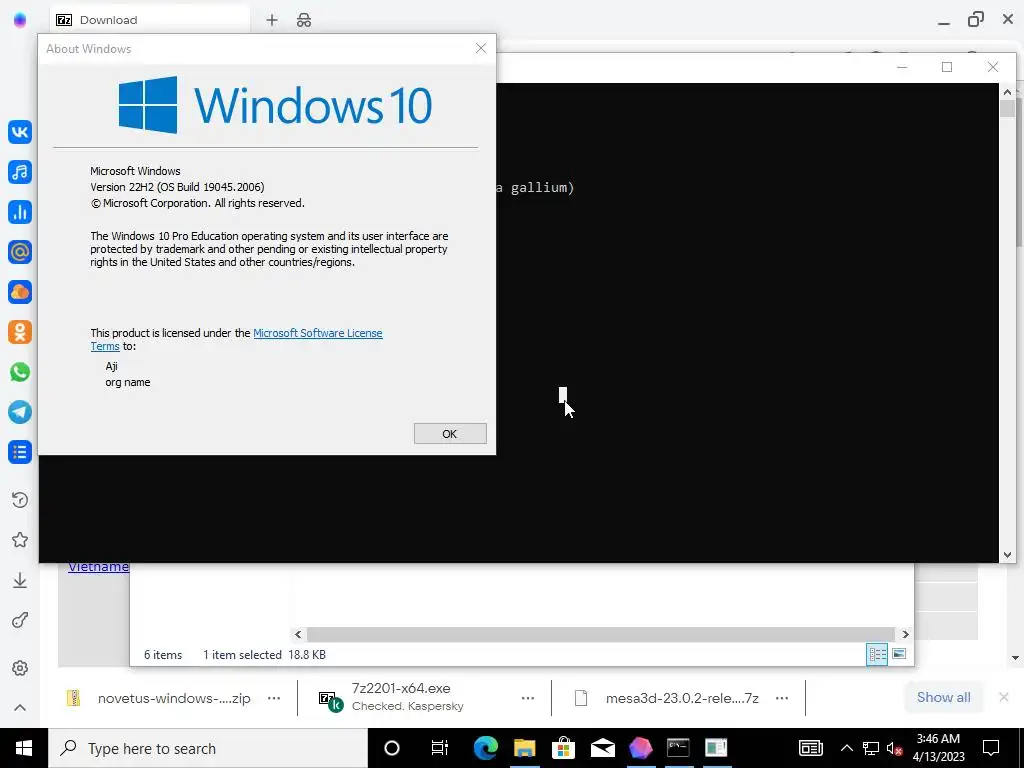Open the VK shortcut in browser sidebar
Viewport: 1024px width, 768px height.
(20, 132)
